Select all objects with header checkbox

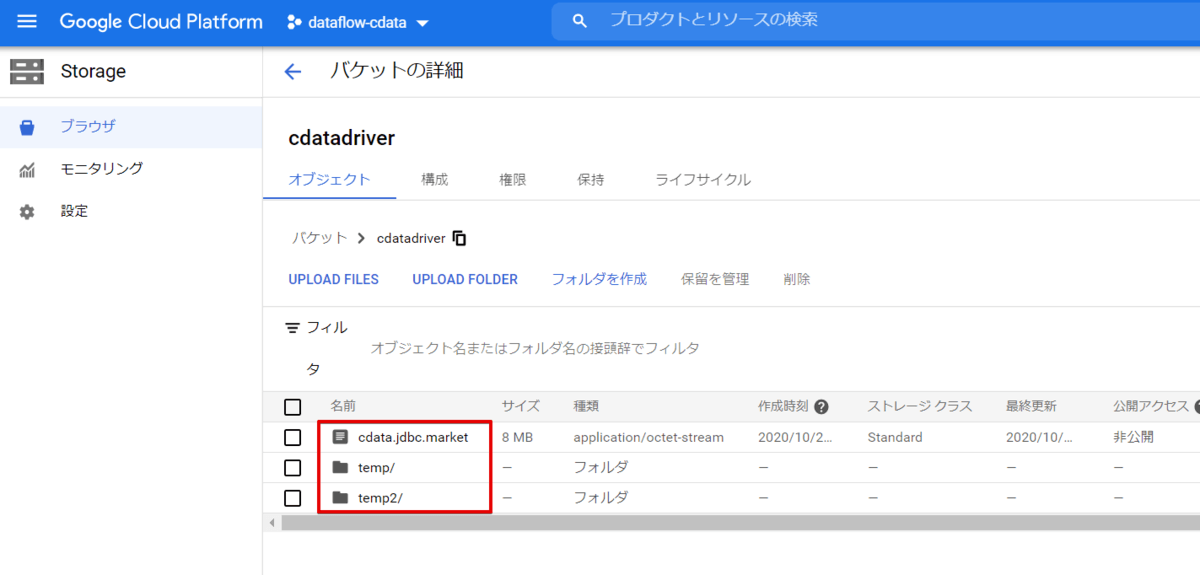point(293,407)
